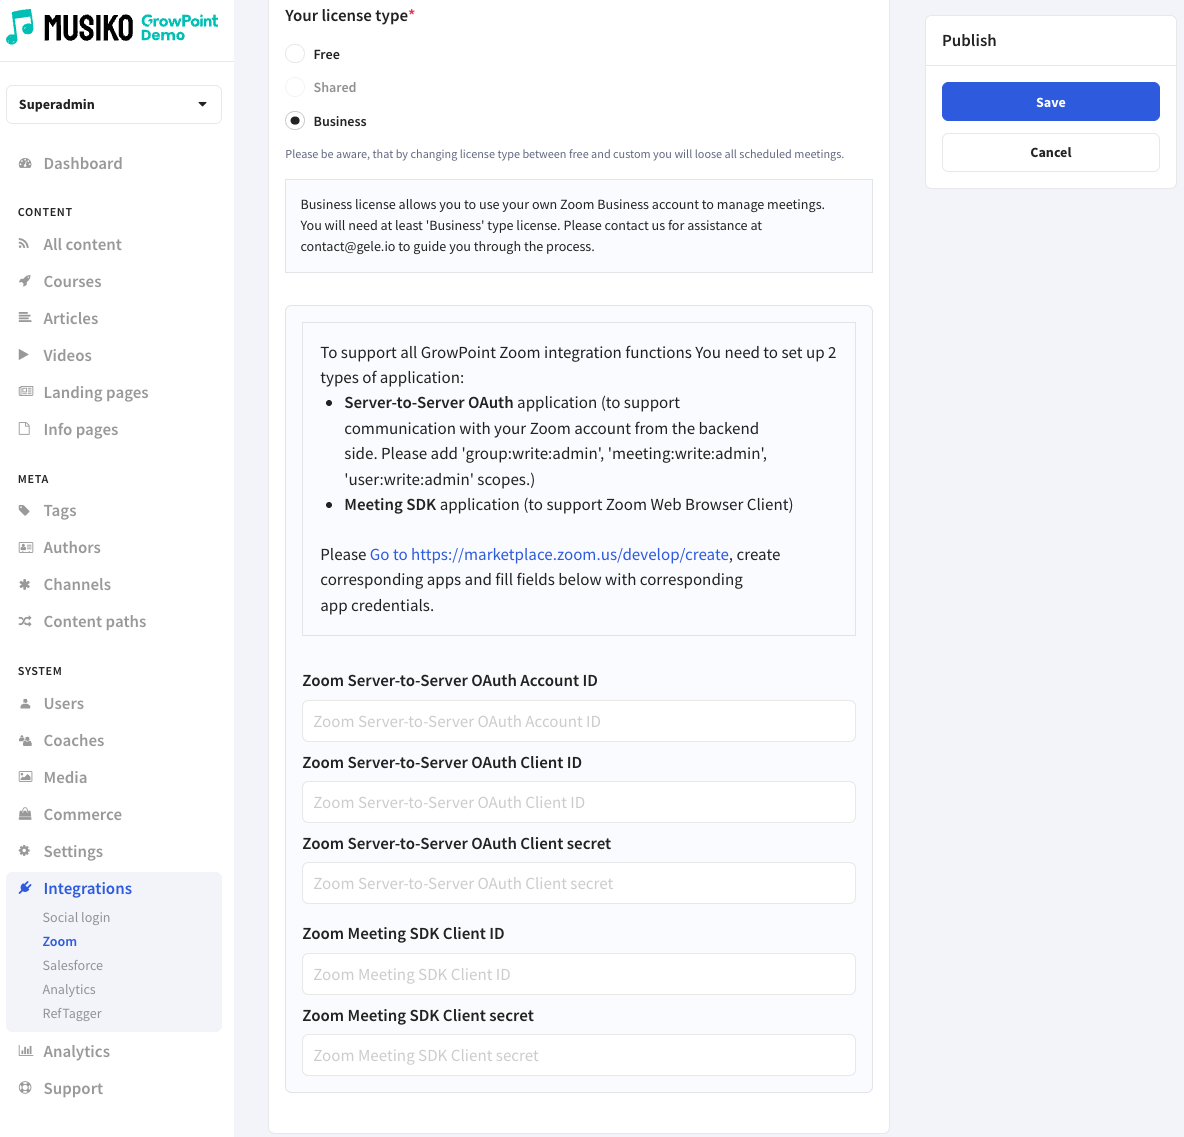Screen dimensions: 1184x1137
Task: Select the Shared license option
Action: click(x=295, y=88)
